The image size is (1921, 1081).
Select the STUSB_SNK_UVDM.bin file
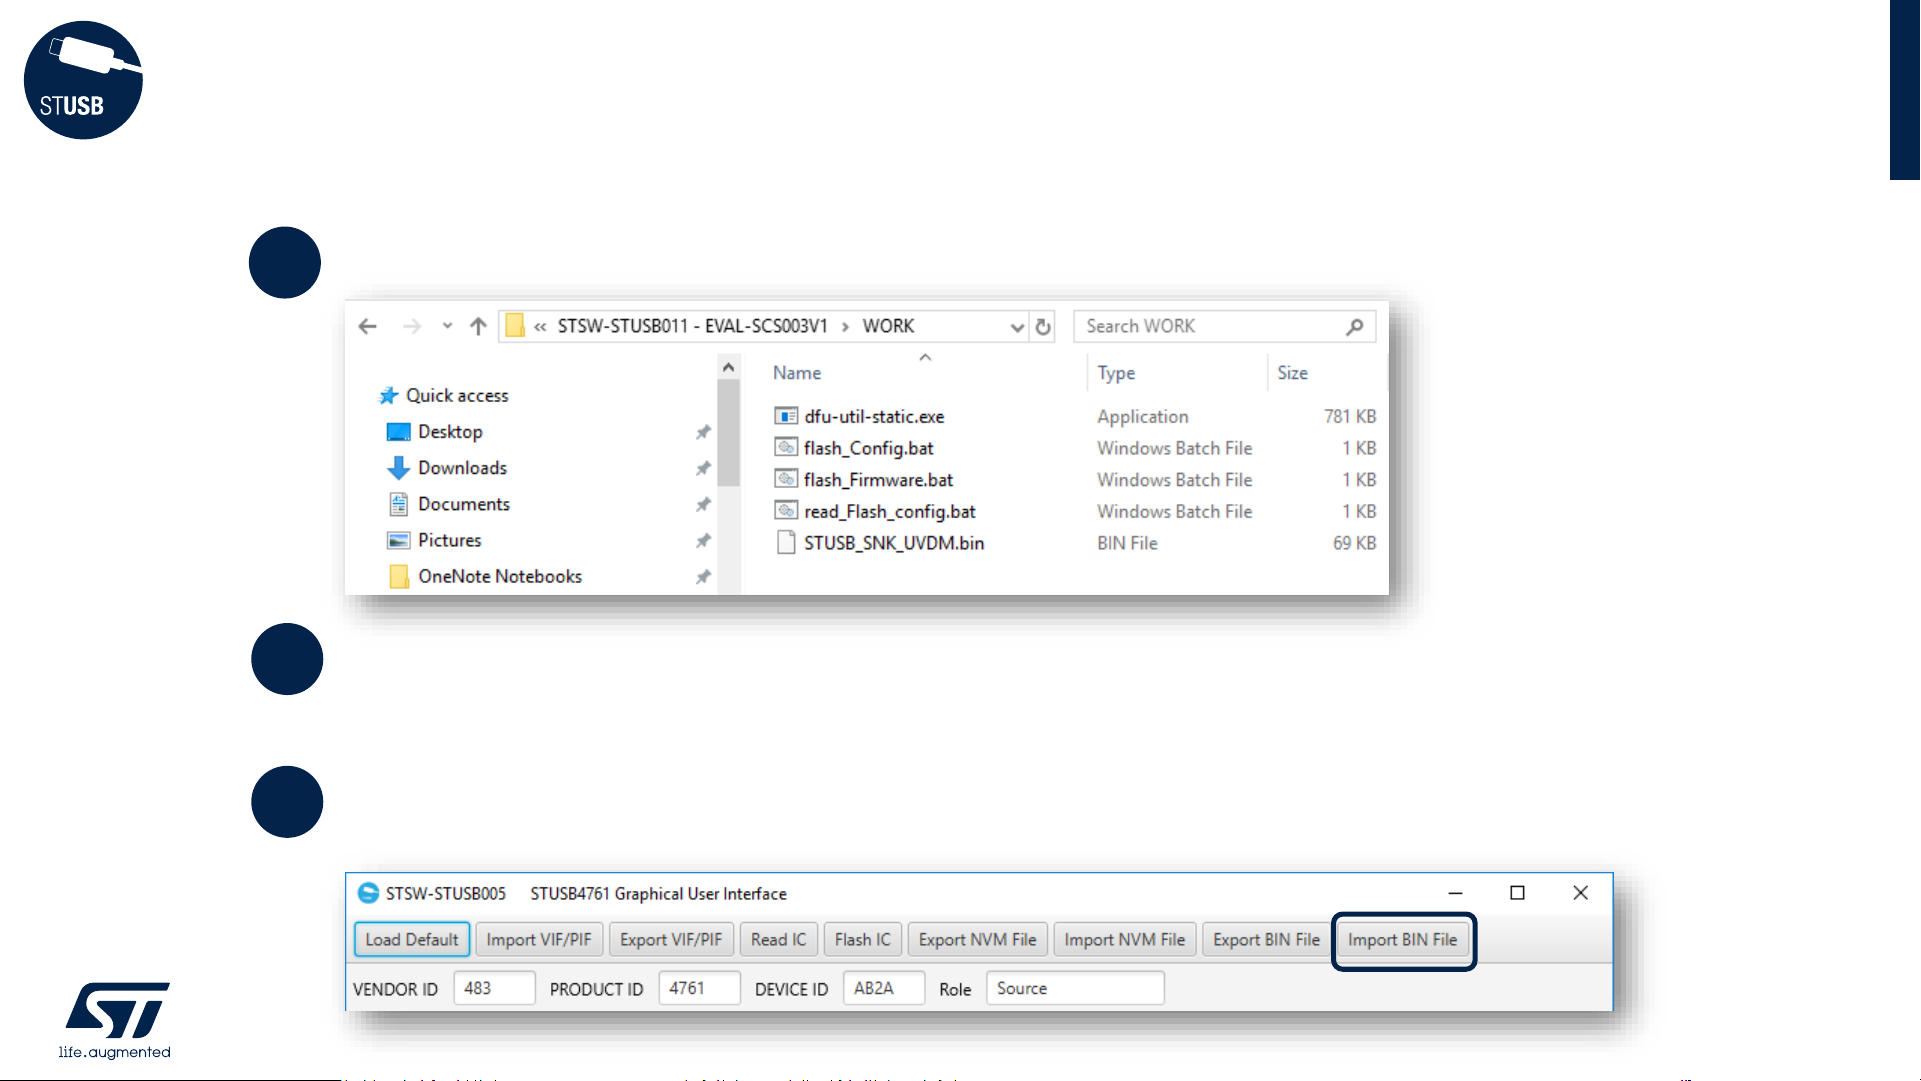click(894, 543)
